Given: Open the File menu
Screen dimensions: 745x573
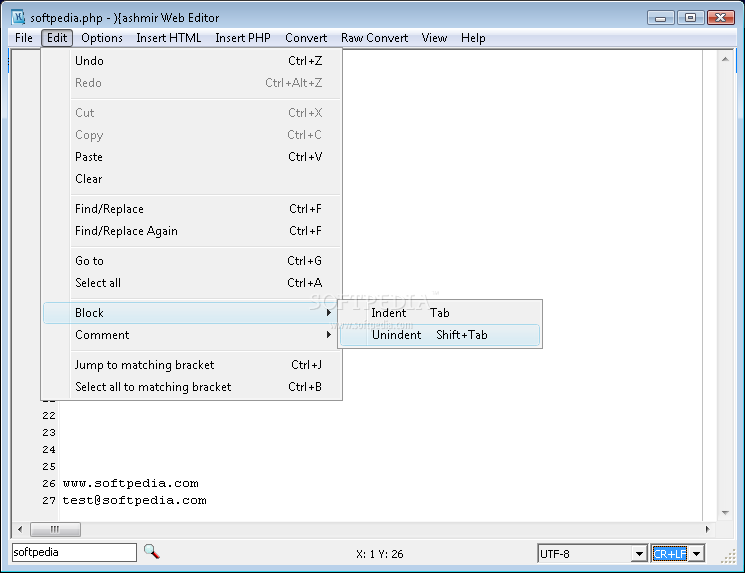Looking at the screenshot, I should click(x=24, y=38).
